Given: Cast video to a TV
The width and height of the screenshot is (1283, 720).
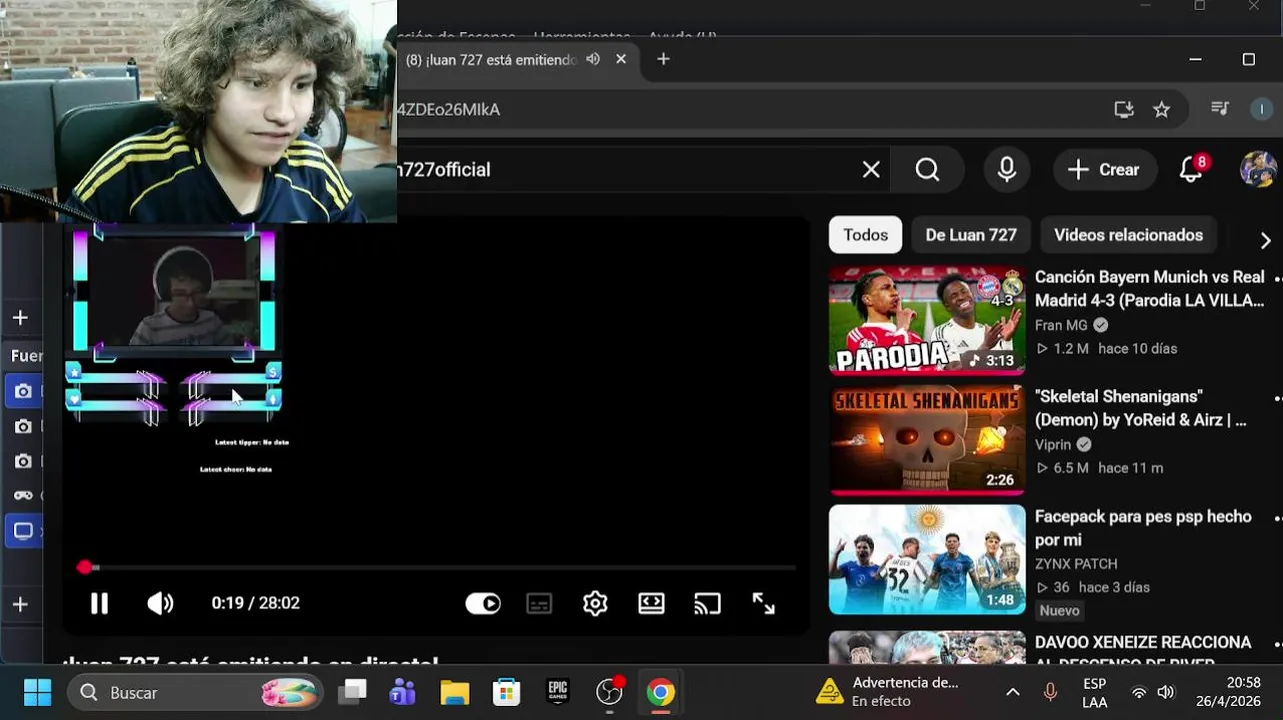Looking at the screenshot, I should click(707, 603).
